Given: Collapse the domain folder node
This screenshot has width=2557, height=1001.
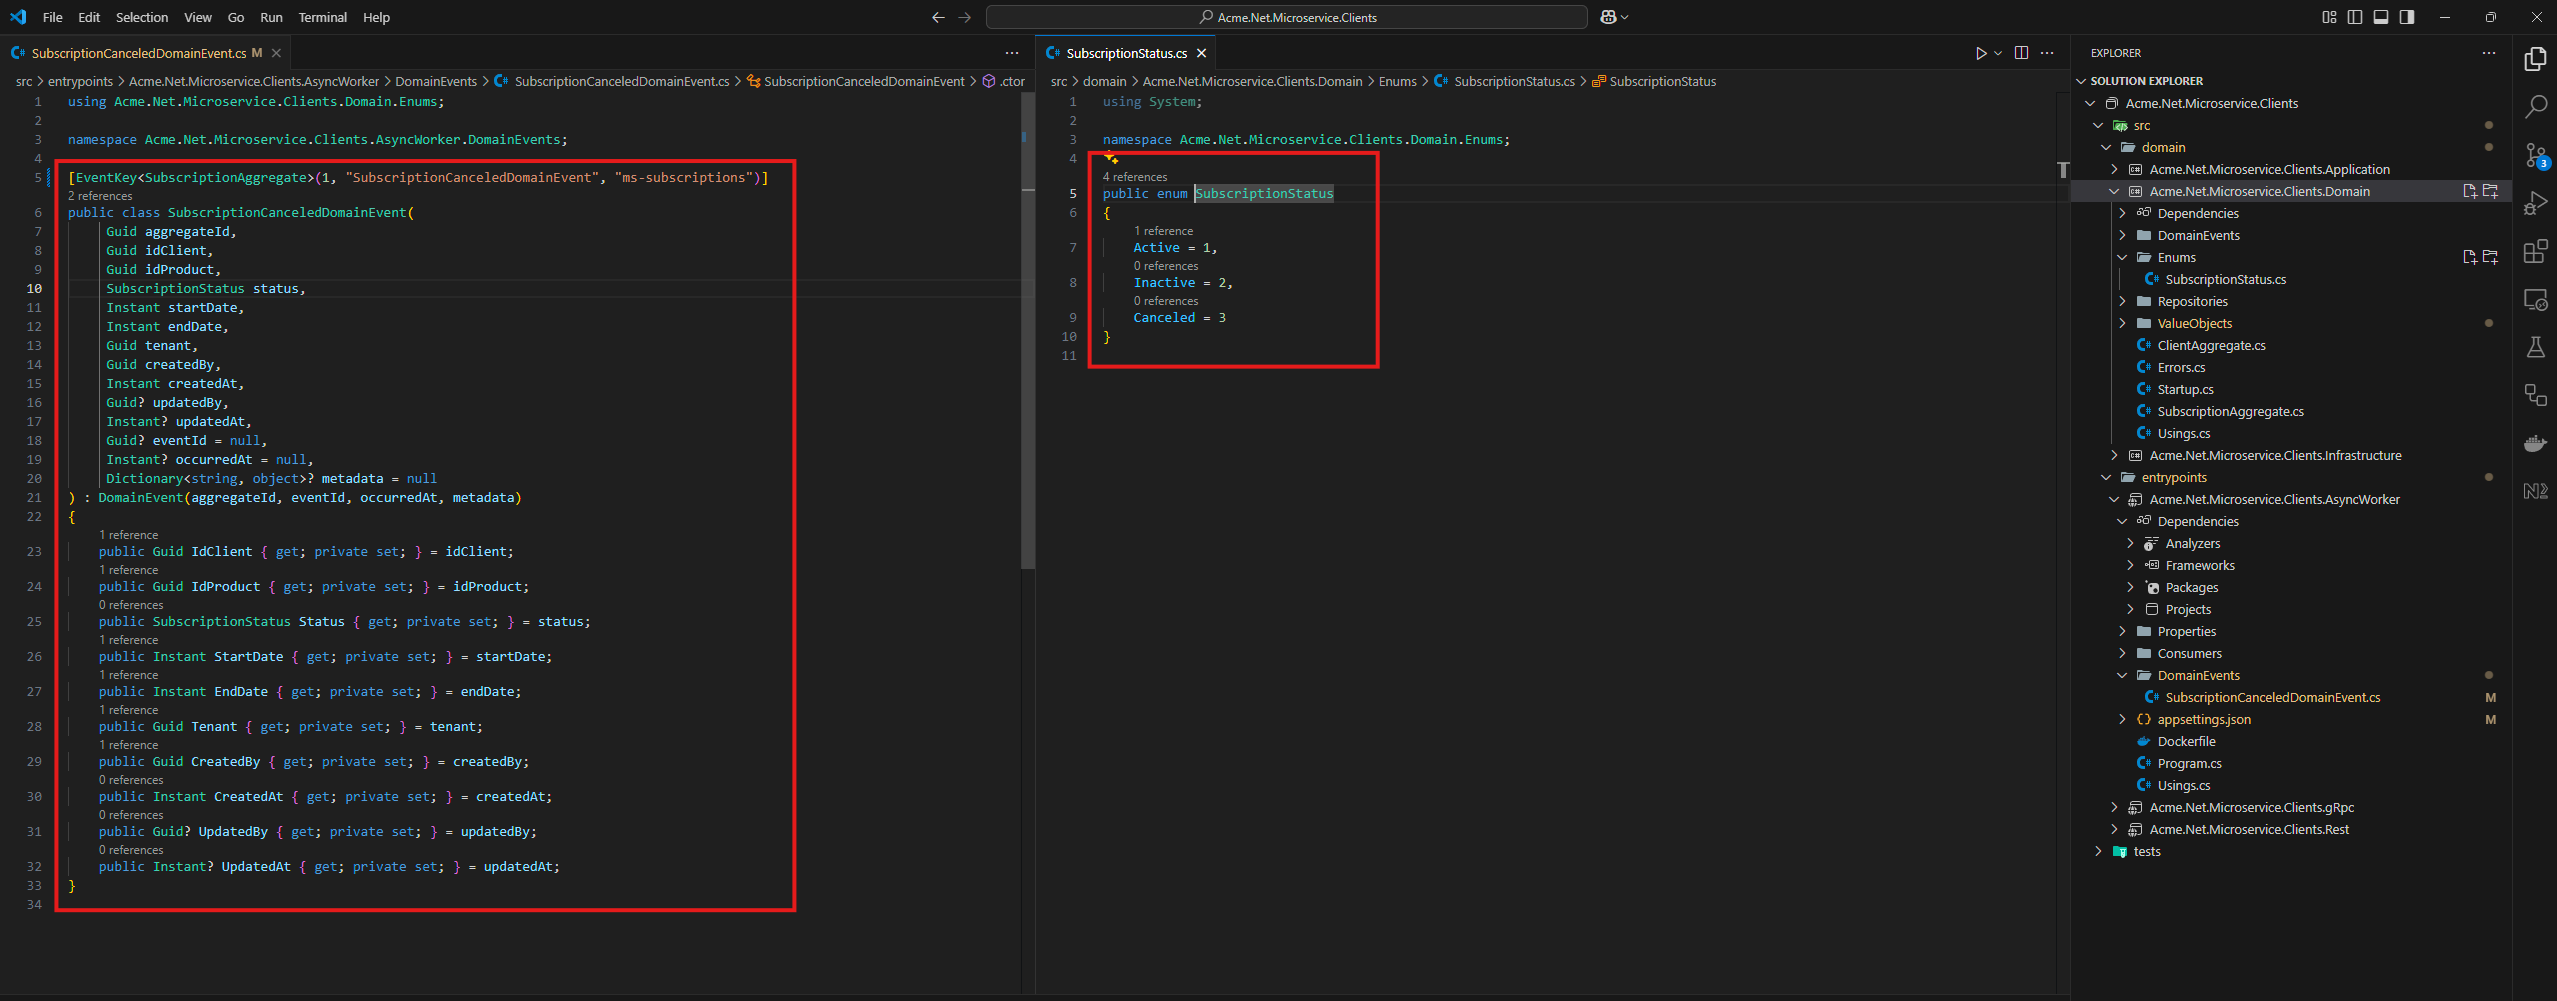Looking at the screenshot, I should point(2106,147).
